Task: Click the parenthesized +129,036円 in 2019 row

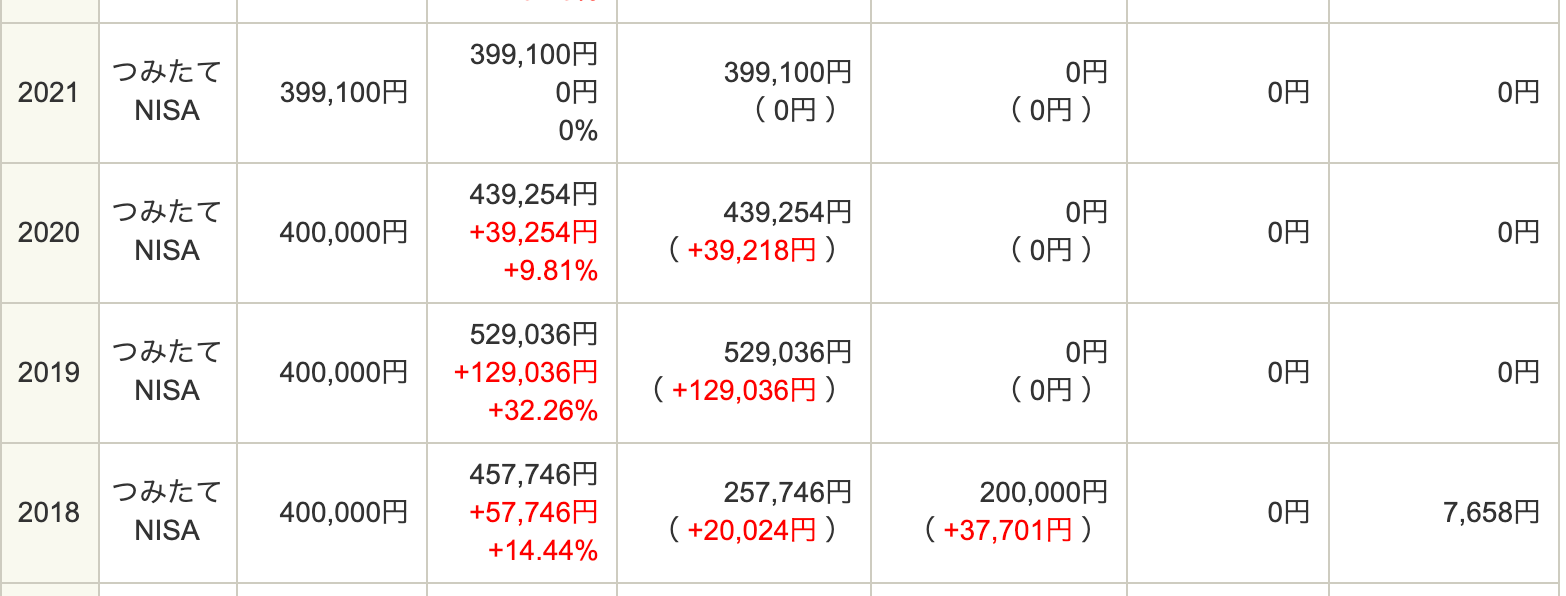Action: pos(744,391)
